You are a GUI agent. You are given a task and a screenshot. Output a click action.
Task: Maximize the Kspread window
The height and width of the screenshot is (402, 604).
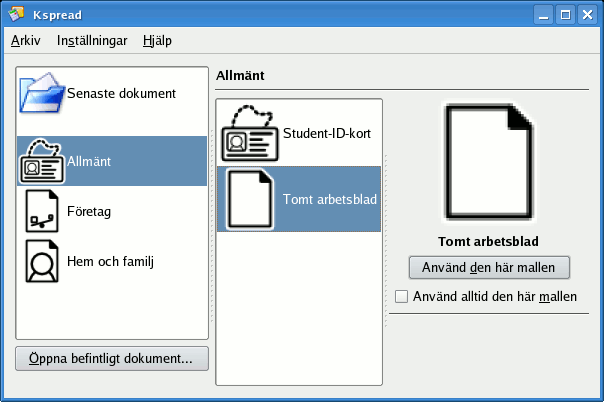(x=565, y=14)
